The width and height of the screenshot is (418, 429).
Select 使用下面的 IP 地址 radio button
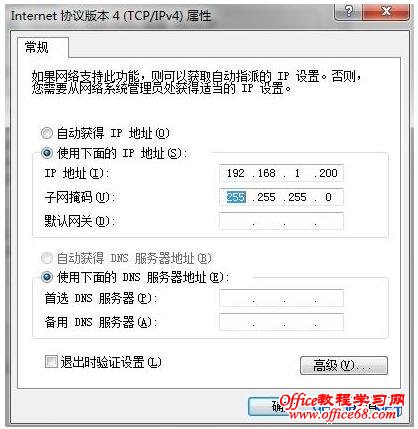pyautogui.click(x=47, y=153)
